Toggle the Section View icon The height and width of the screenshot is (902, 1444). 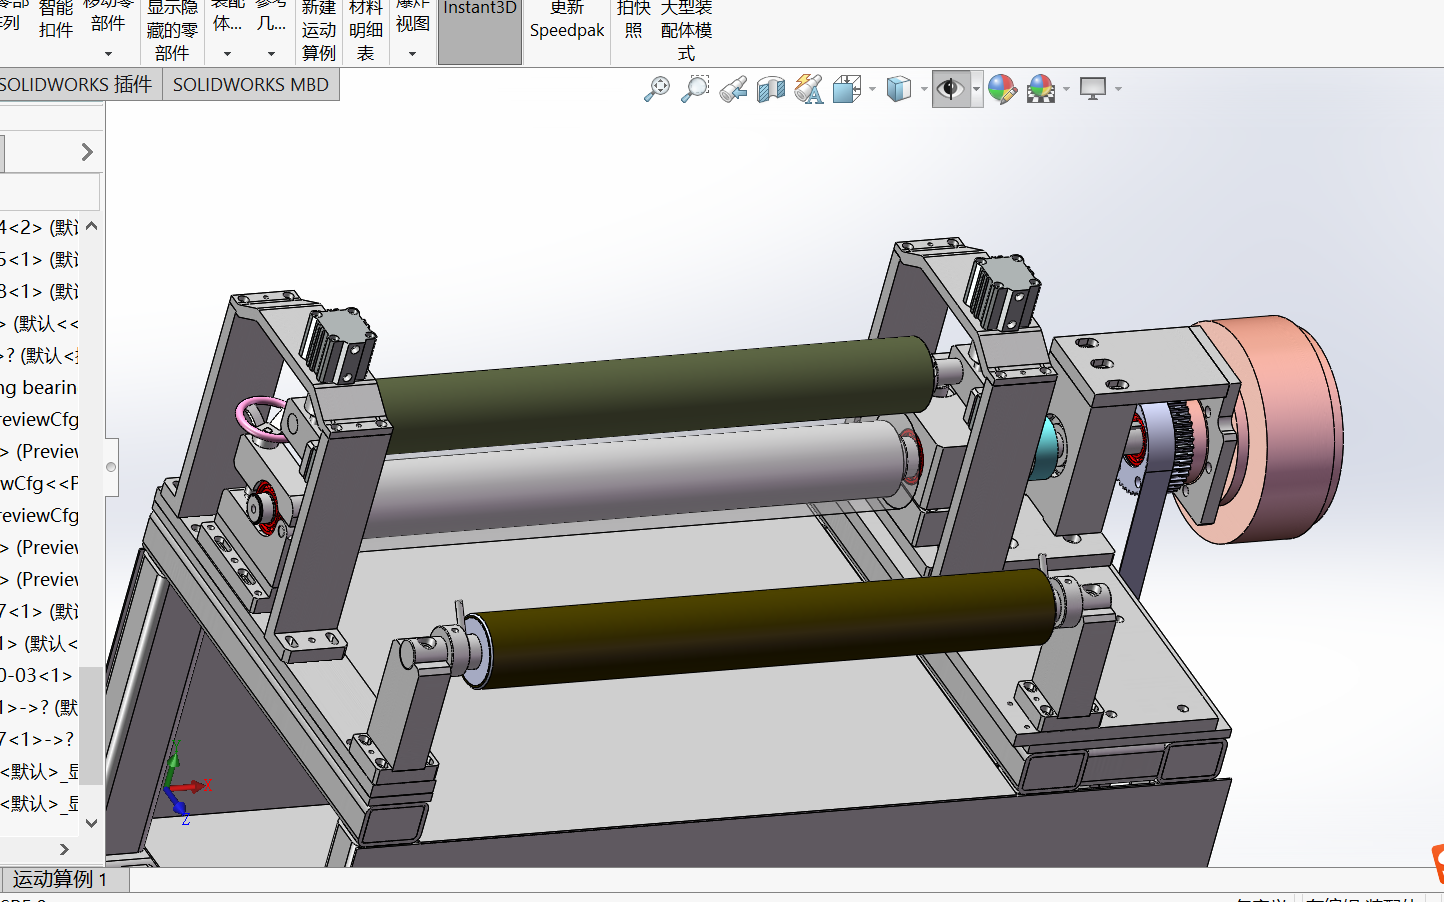tap(771, 89)
